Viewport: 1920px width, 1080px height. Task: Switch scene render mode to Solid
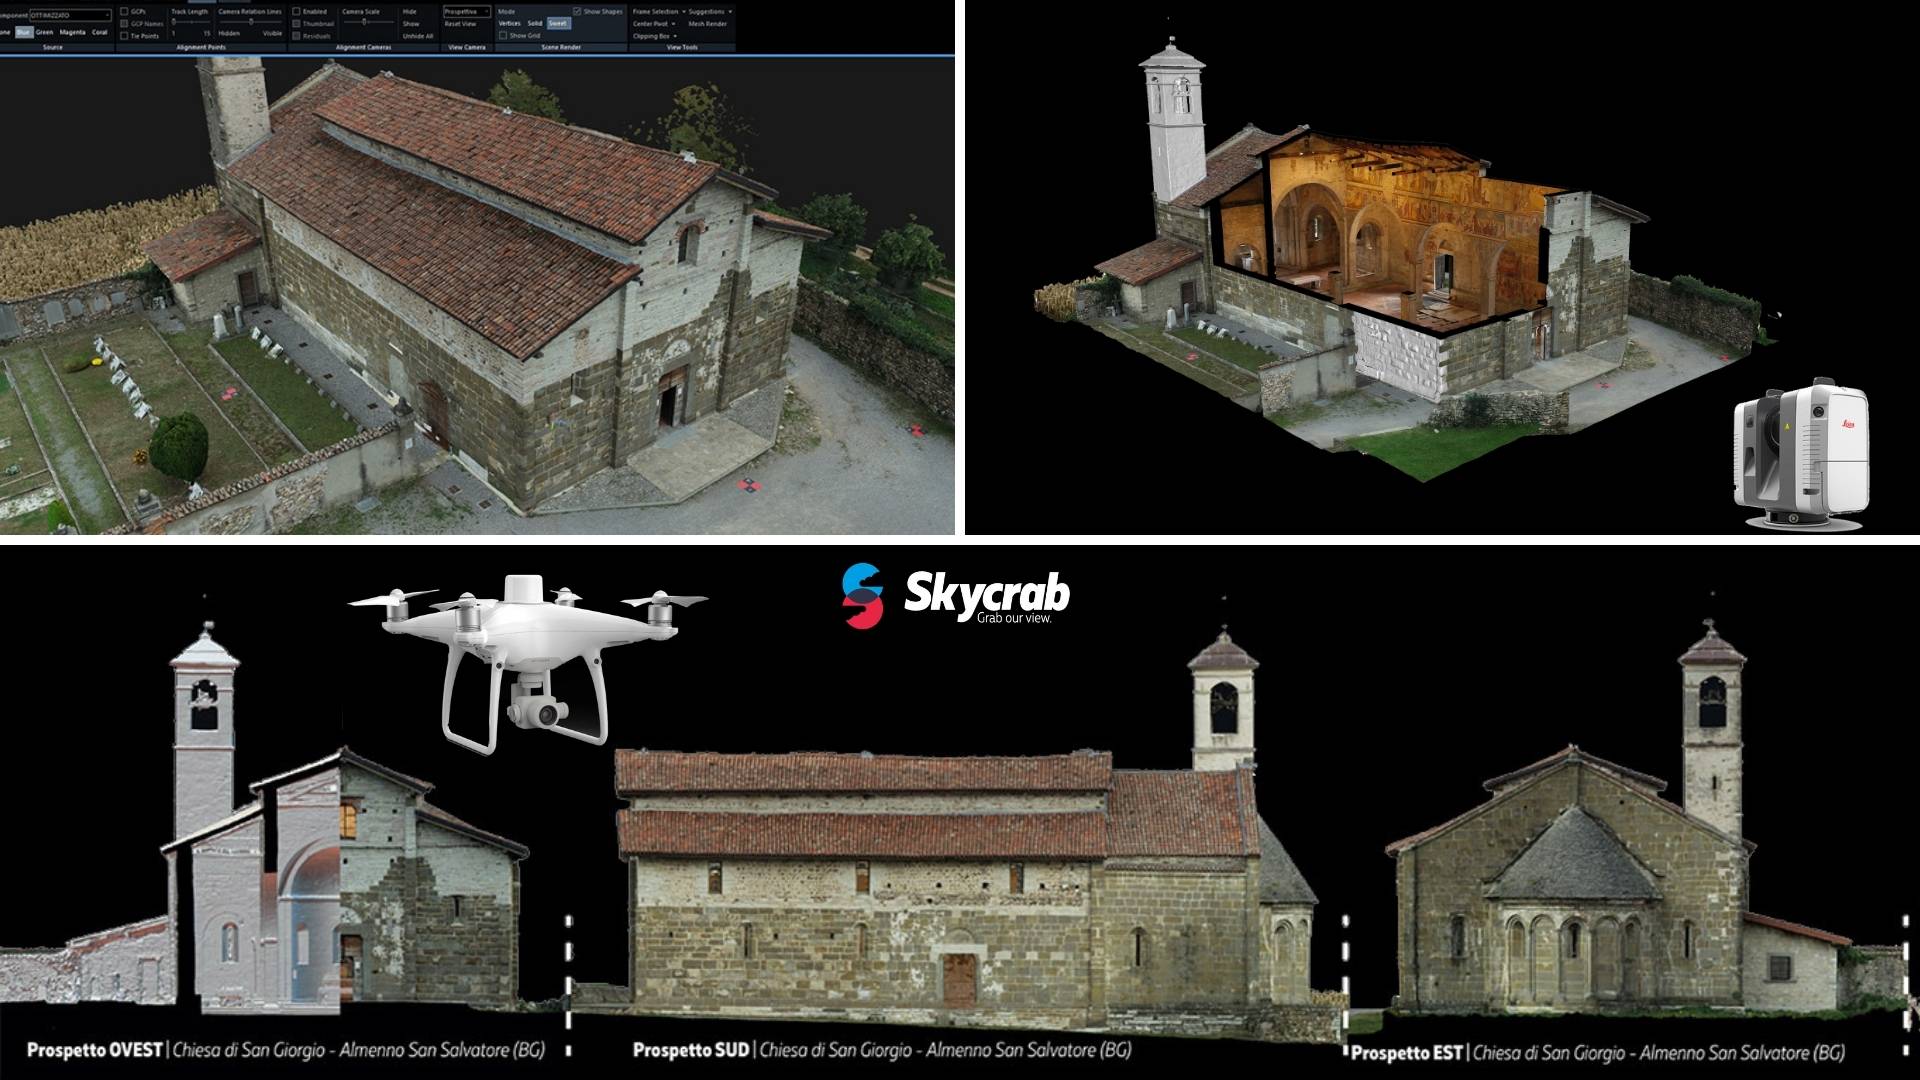(x=535, y=23)
